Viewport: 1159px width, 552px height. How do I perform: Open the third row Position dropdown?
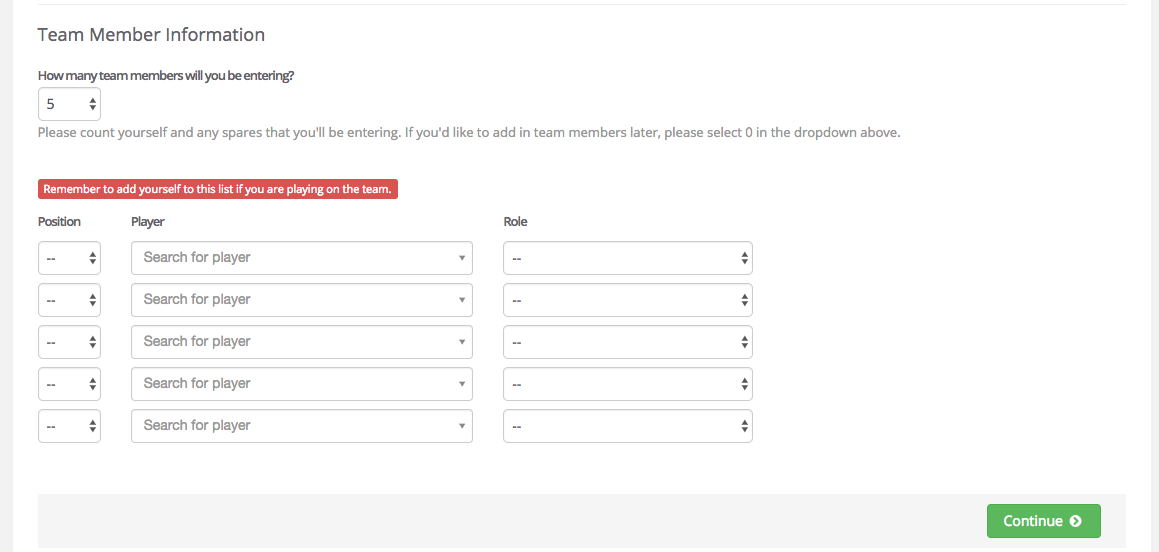69,342
